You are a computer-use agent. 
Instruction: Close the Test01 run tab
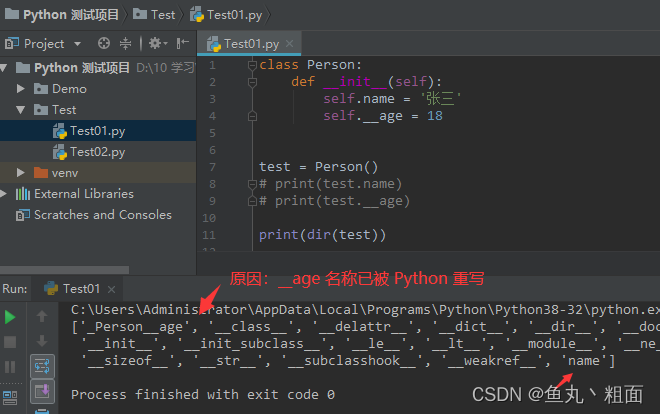pos(111,289)
